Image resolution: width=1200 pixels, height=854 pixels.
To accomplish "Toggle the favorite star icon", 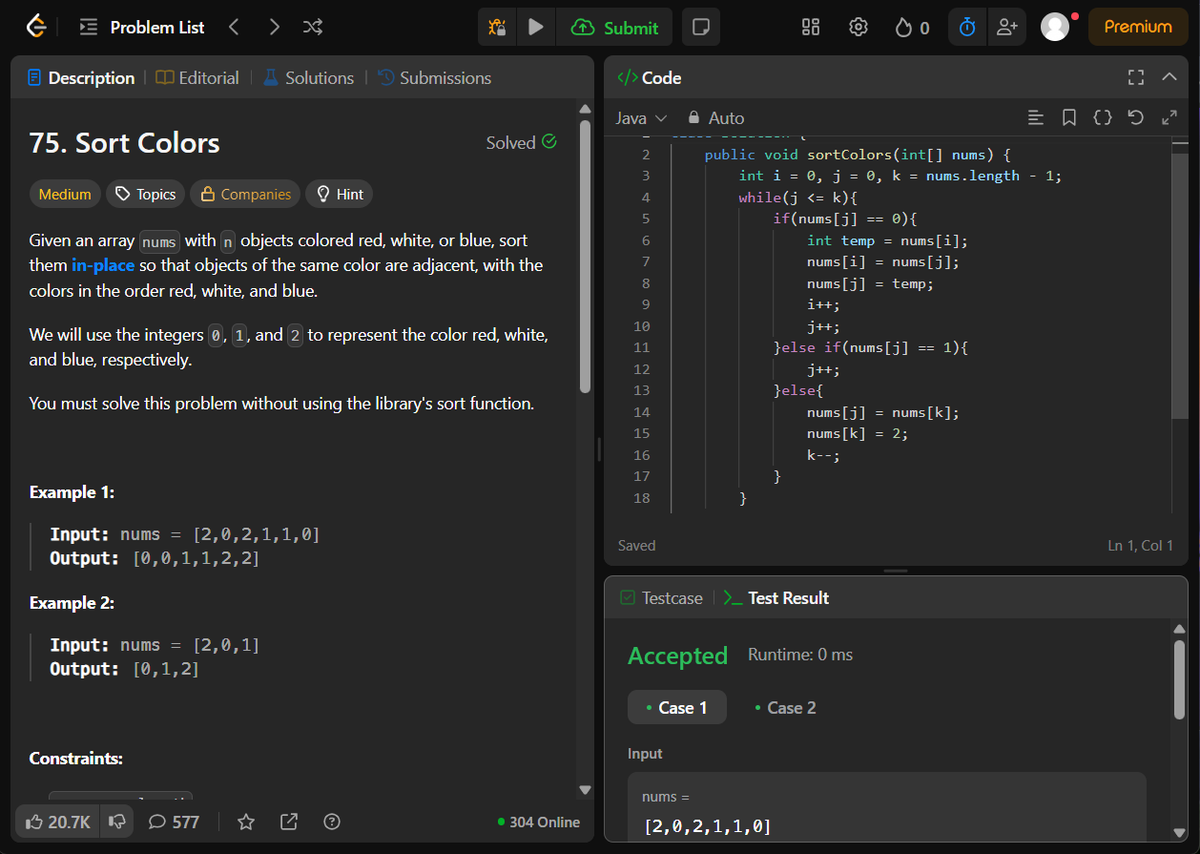I will tap(246, 822).
